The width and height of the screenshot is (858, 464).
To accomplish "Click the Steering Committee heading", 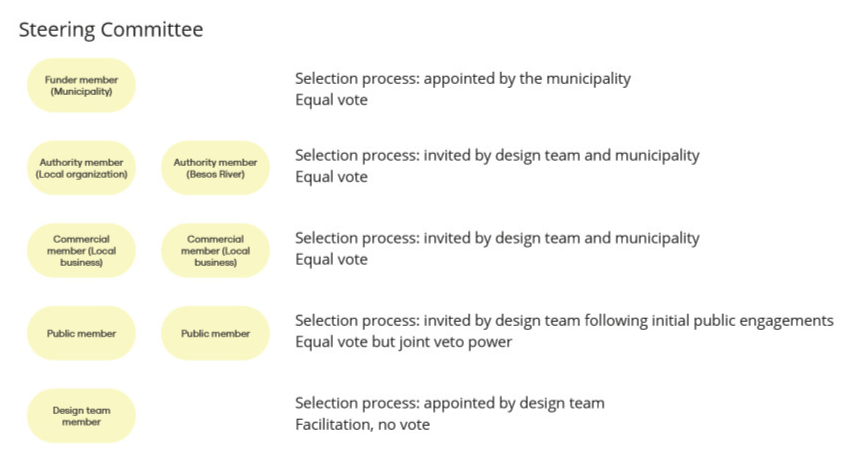I will pyautogui.click(x=111, y=30).
